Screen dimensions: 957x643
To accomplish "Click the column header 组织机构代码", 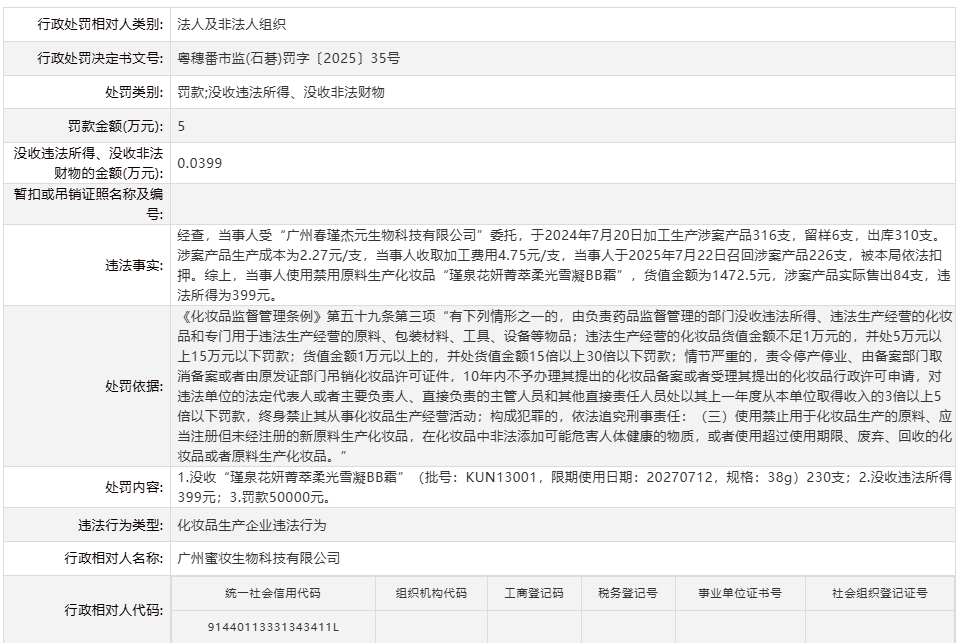I will point(431,593).
